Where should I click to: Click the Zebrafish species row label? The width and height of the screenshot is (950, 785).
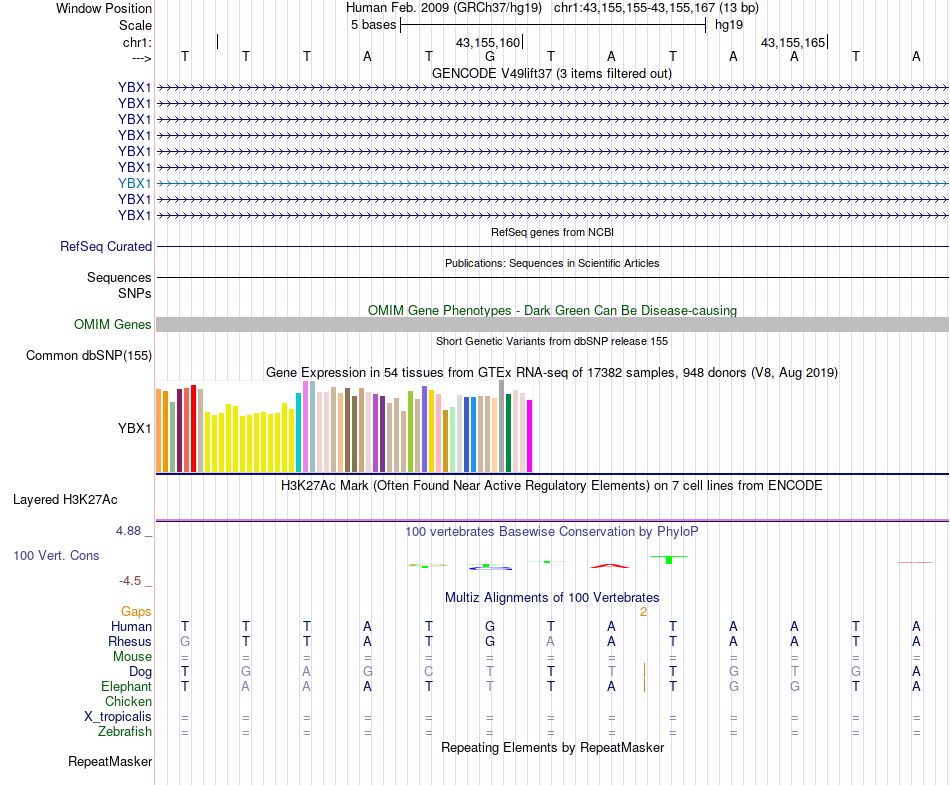coord(125,732)
